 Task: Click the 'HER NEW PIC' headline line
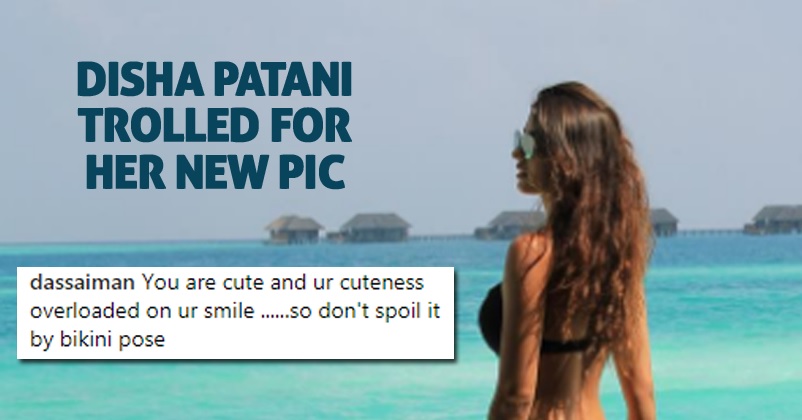coord(215,171)
